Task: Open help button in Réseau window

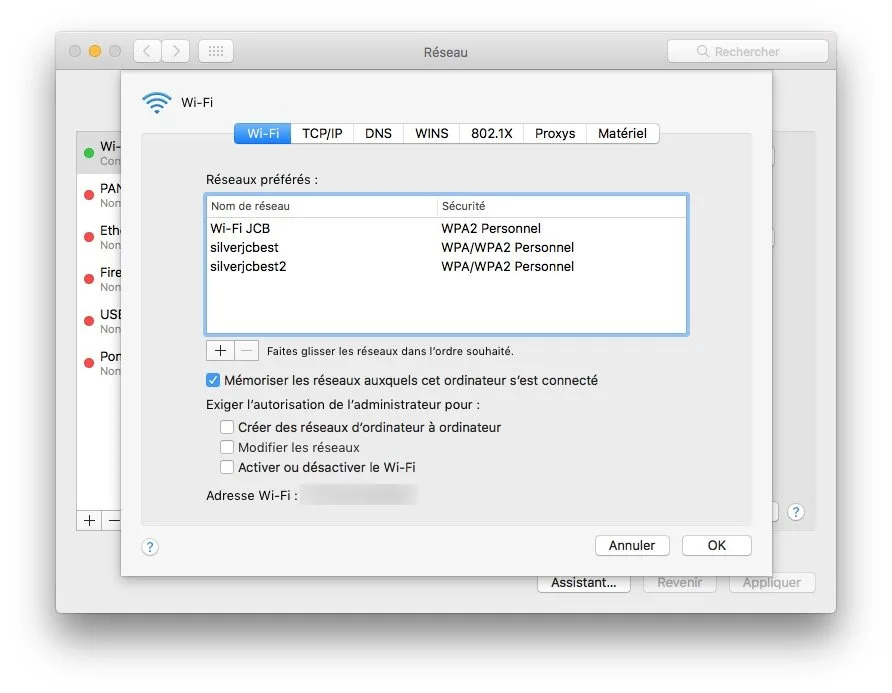Action: (x=796, y=512)
